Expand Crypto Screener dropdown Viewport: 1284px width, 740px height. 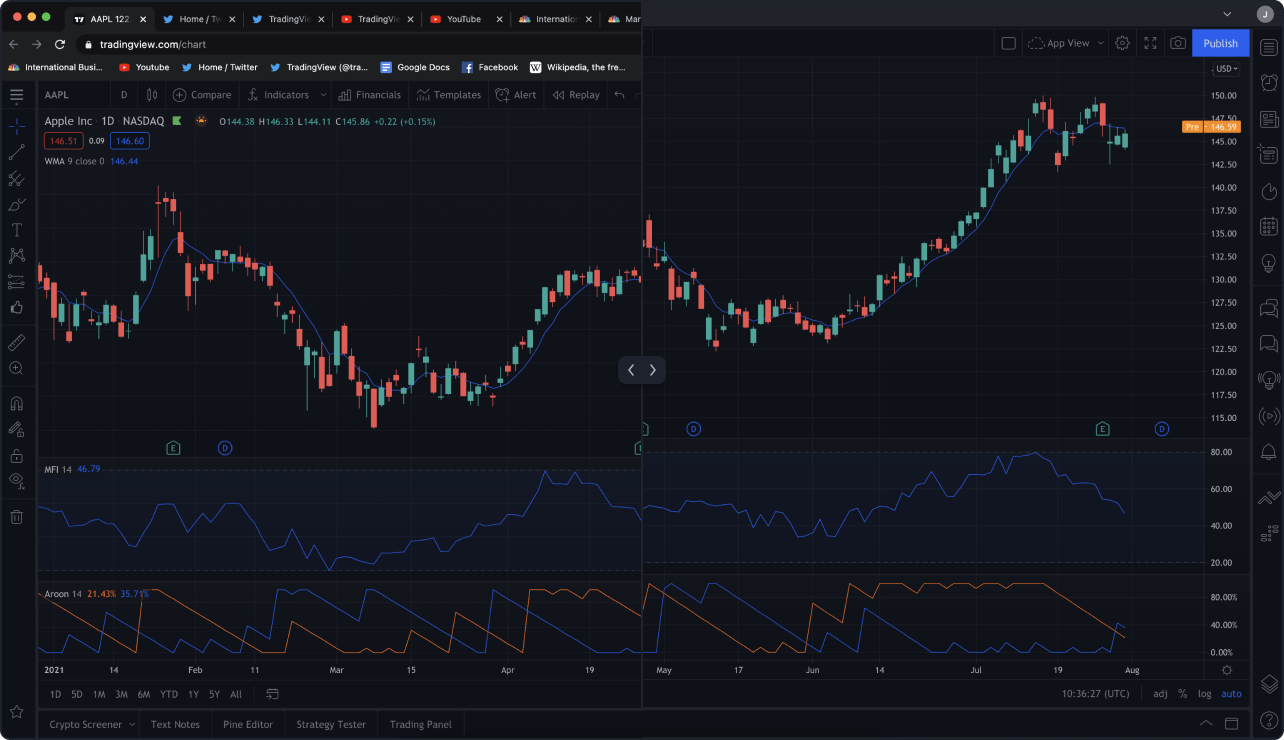point(132,725)
